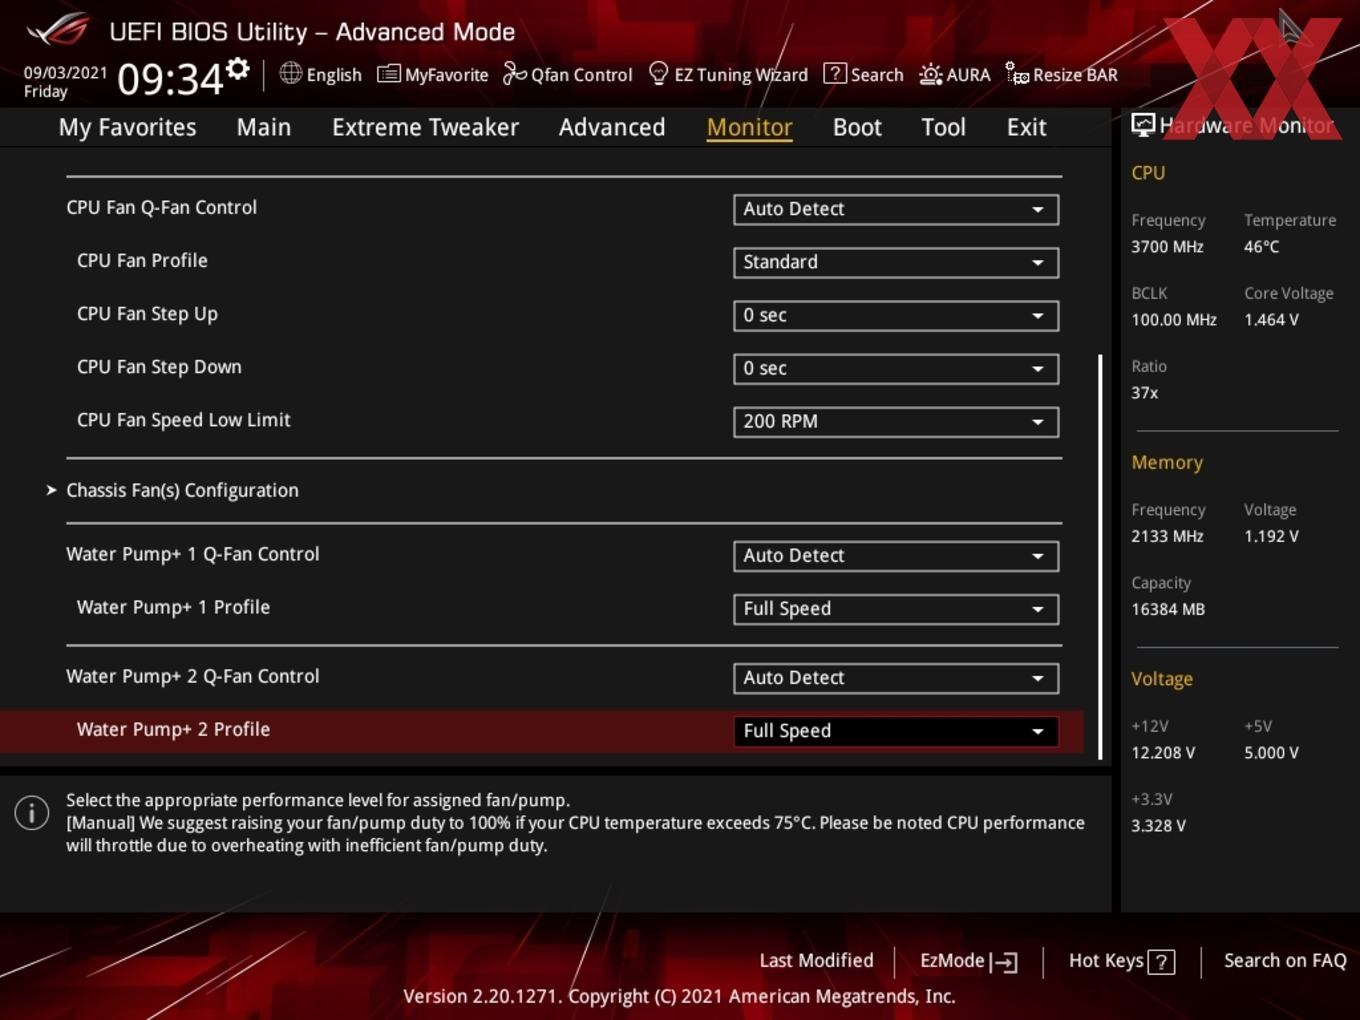Click Ratio value 37x
Image resolution: width=1360 pixels, height=1020 pixels.
tap(1144, 393)
